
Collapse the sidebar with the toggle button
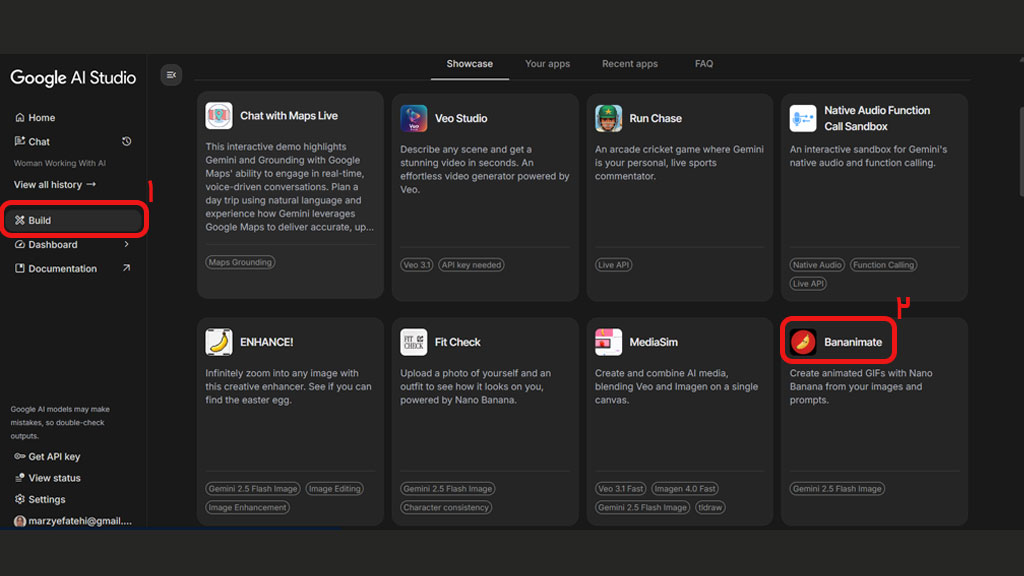pyautogui.click(x=171, y=75)
